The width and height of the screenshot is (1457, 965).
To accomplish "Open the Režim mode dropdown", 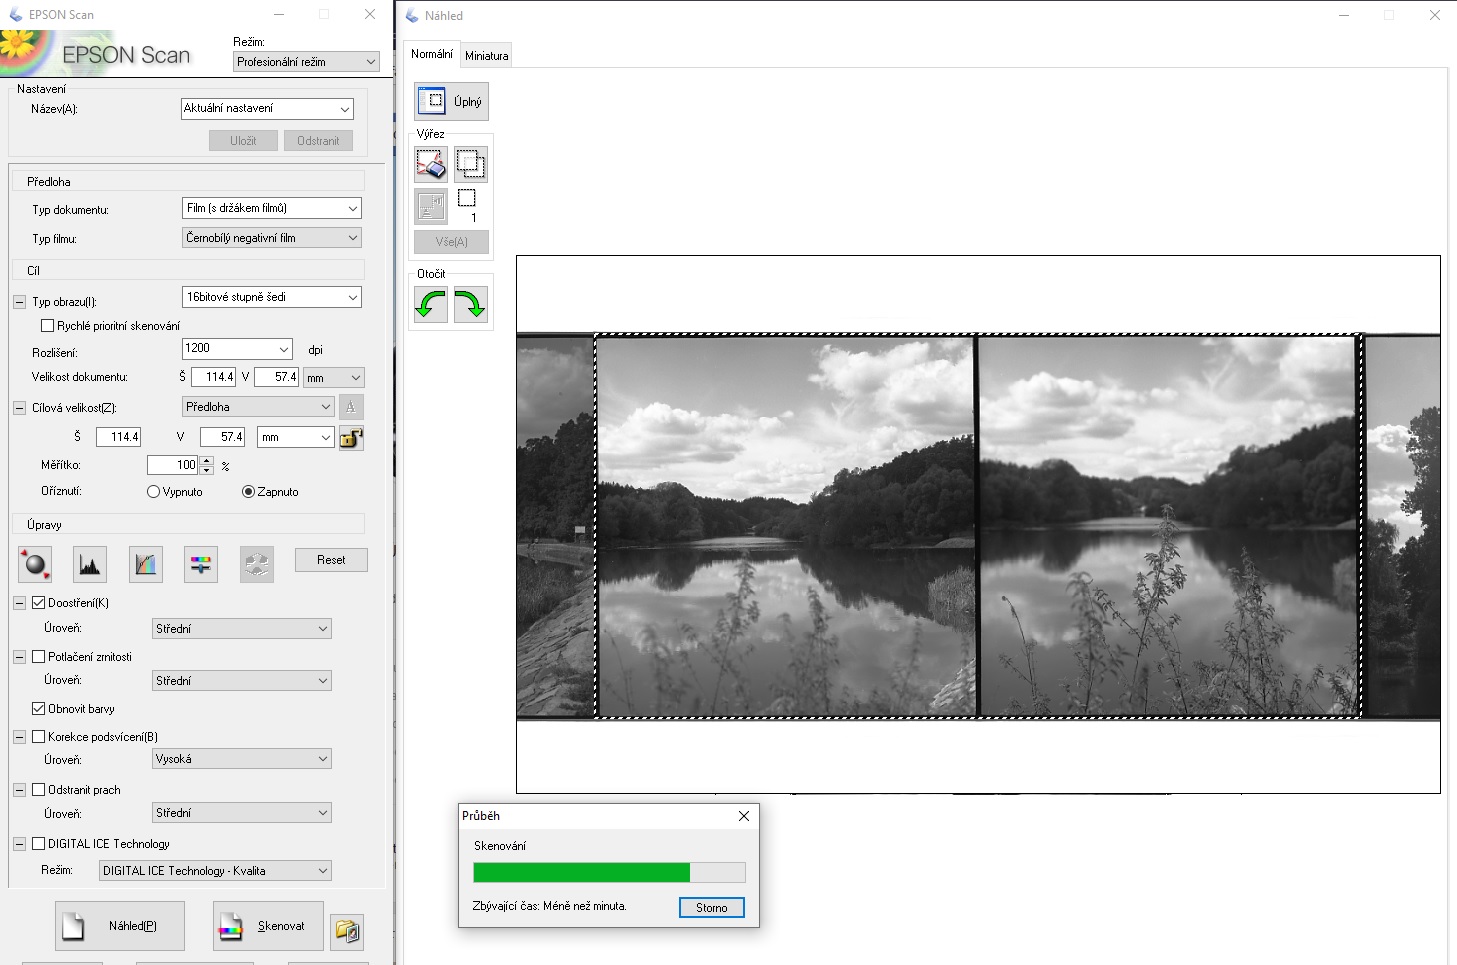I will click(306, 62).
